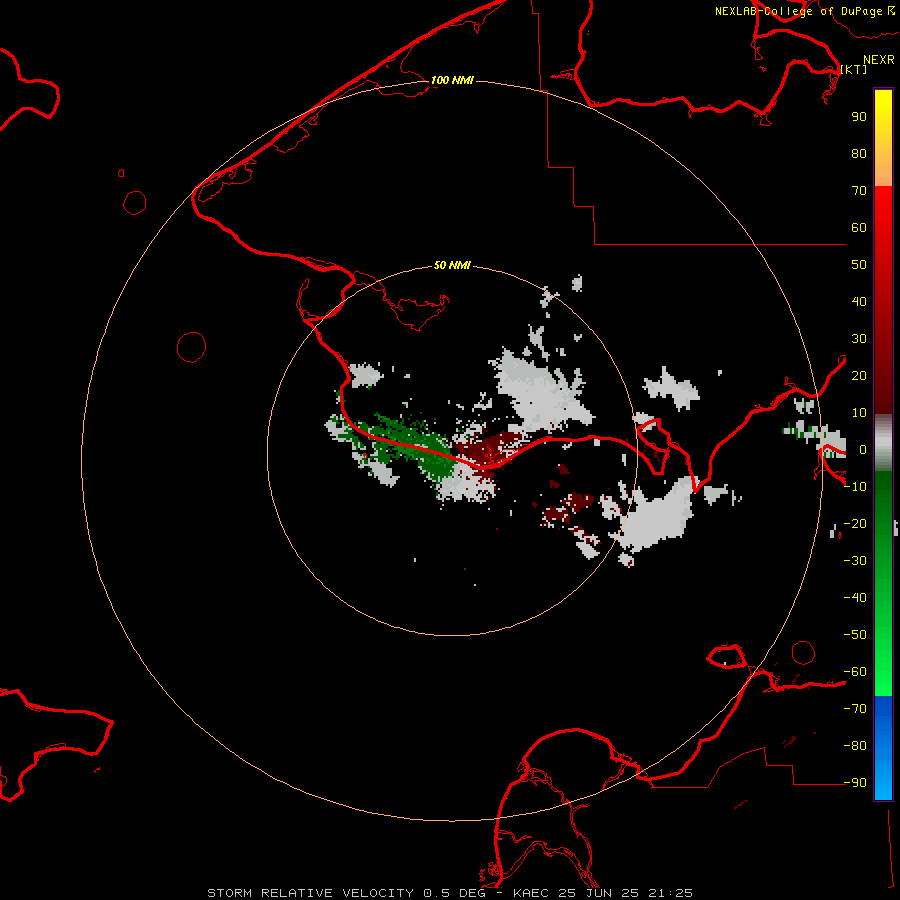Click the 20 value on the velocity scale
Viewport: 900px width, 900px height.
click(x=859, y=376)
